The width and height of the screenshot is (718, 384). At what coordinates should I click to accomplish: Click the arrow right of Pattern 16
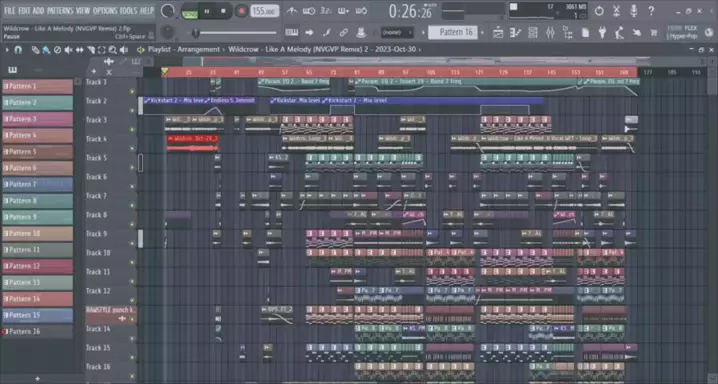click(482, 33)
